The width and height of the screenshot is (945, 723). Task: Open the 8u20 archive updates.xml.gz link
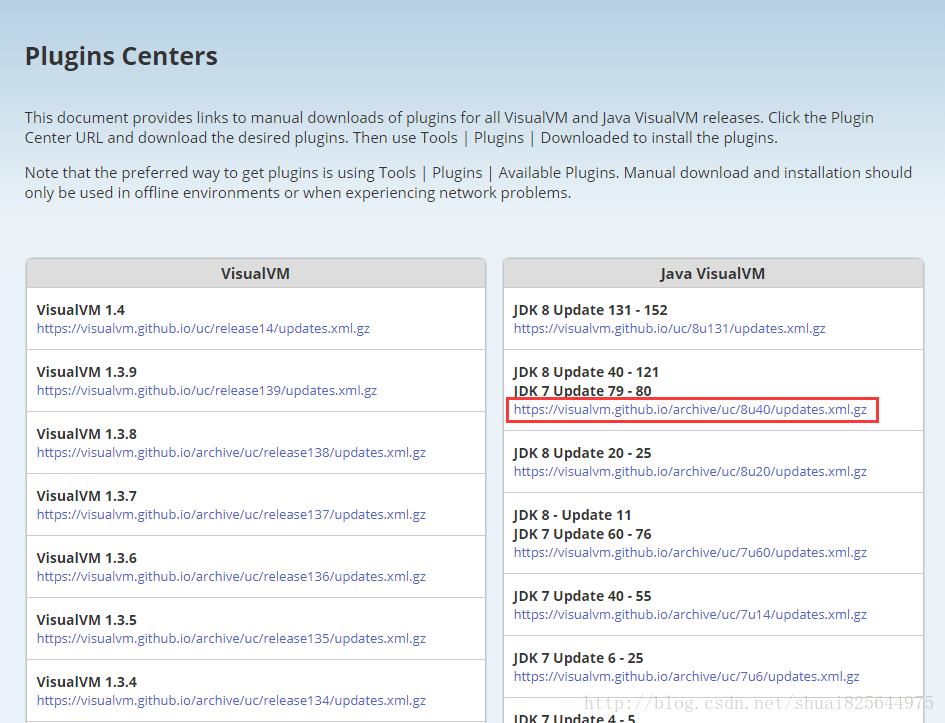point(690,472)
